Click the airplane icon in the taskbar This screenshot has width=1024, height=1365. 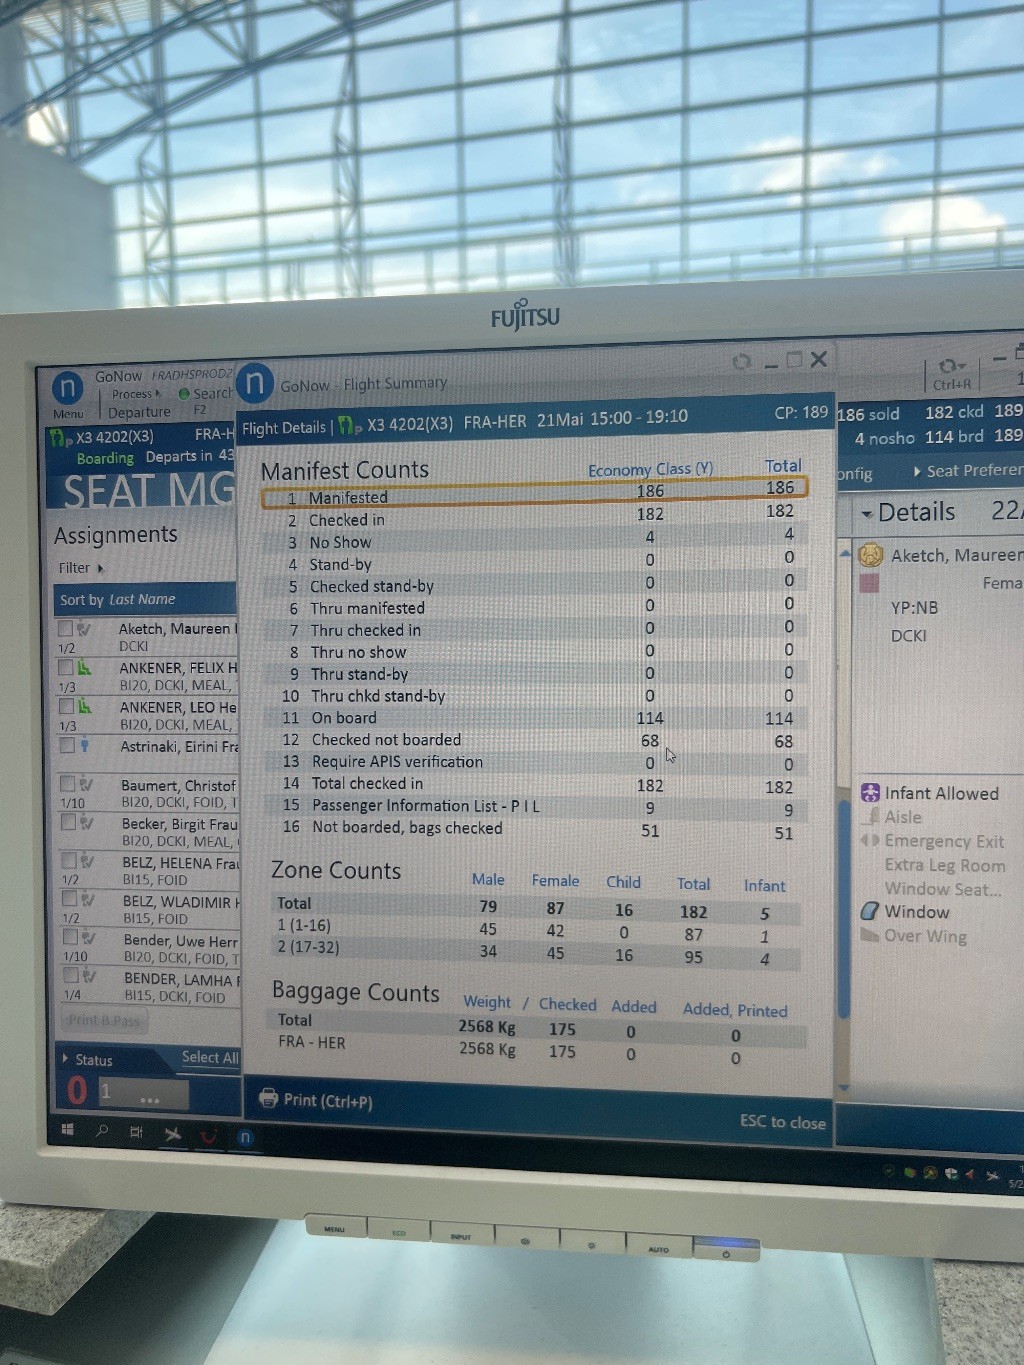coord(173,1134)
